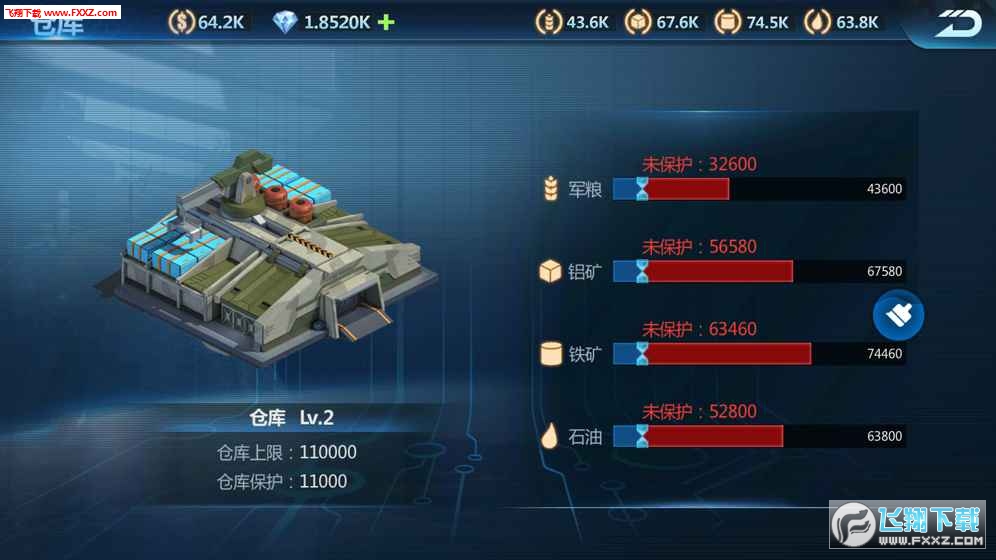Tap the 军粮 grain icon in list
Image resolution: width=996 pixels, height=560 pixels.
551,189
